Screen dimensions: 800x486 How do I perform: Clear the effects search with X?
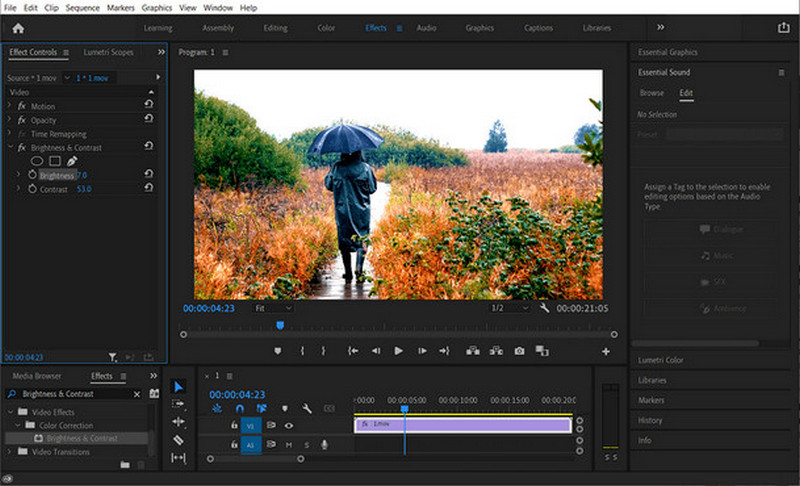click(137, 394)
